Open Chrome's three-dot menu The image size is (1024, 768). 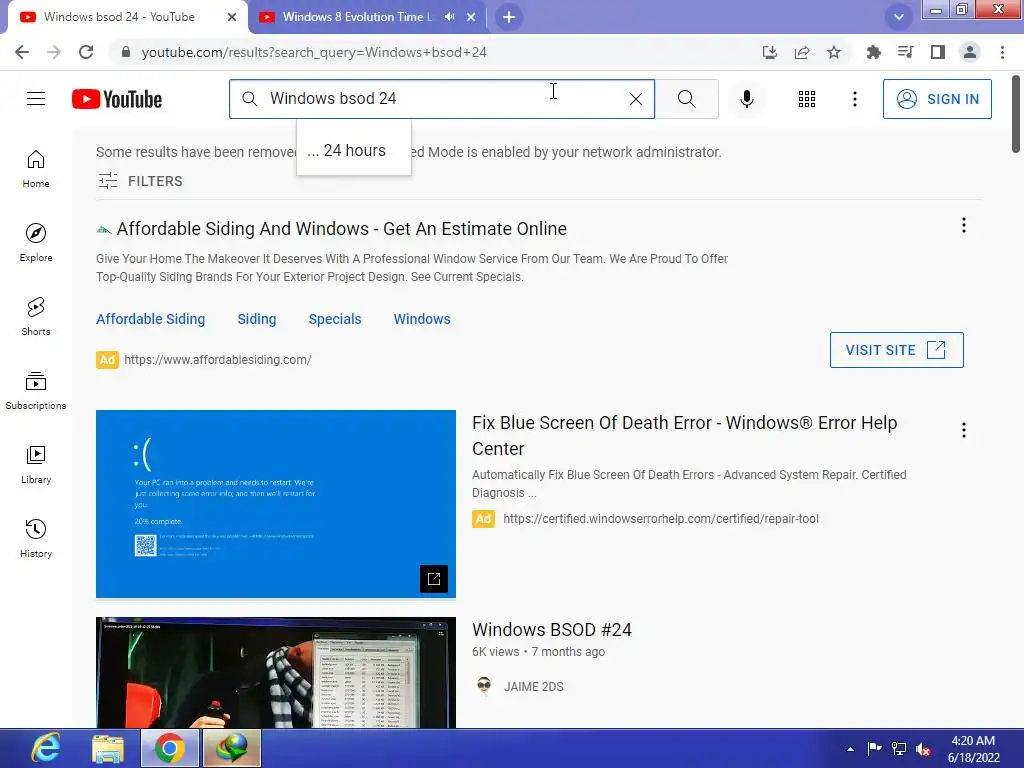tap(1002, 52)
